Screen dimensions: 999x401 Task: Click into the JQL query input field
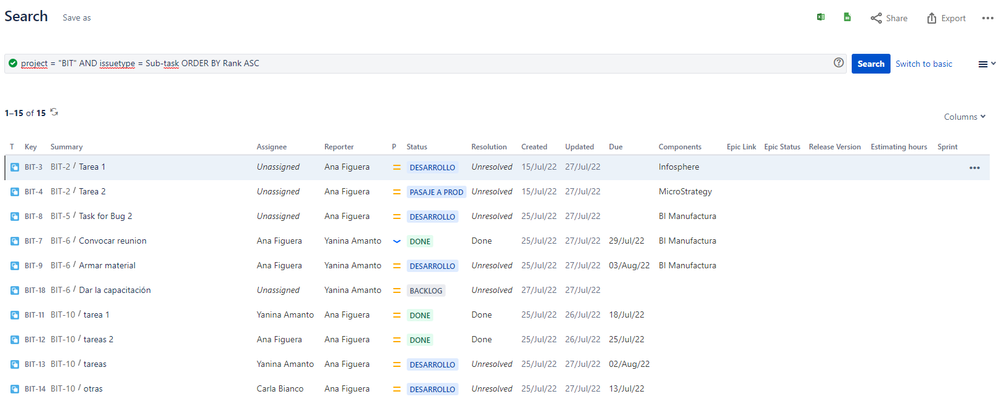(x=420, y=63)
